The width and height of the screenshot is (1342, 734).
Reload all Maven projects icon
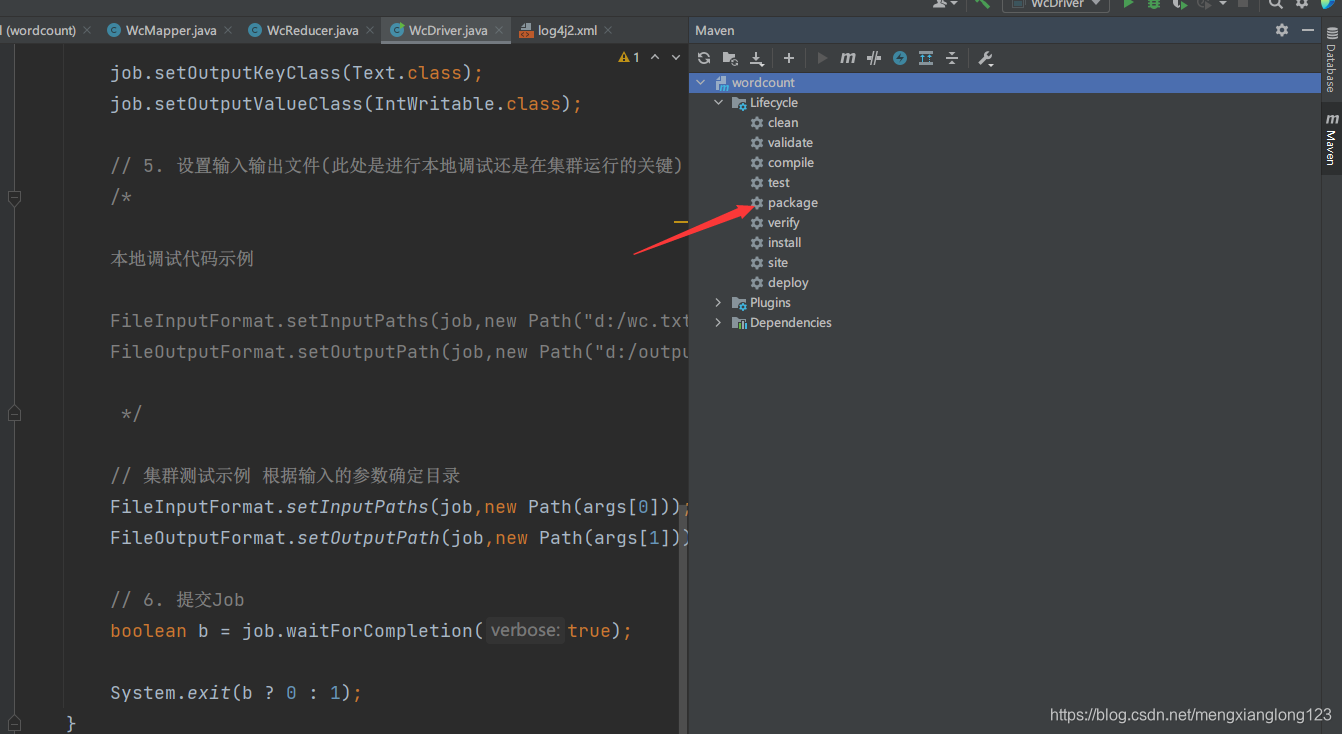[x=704, y=58]
